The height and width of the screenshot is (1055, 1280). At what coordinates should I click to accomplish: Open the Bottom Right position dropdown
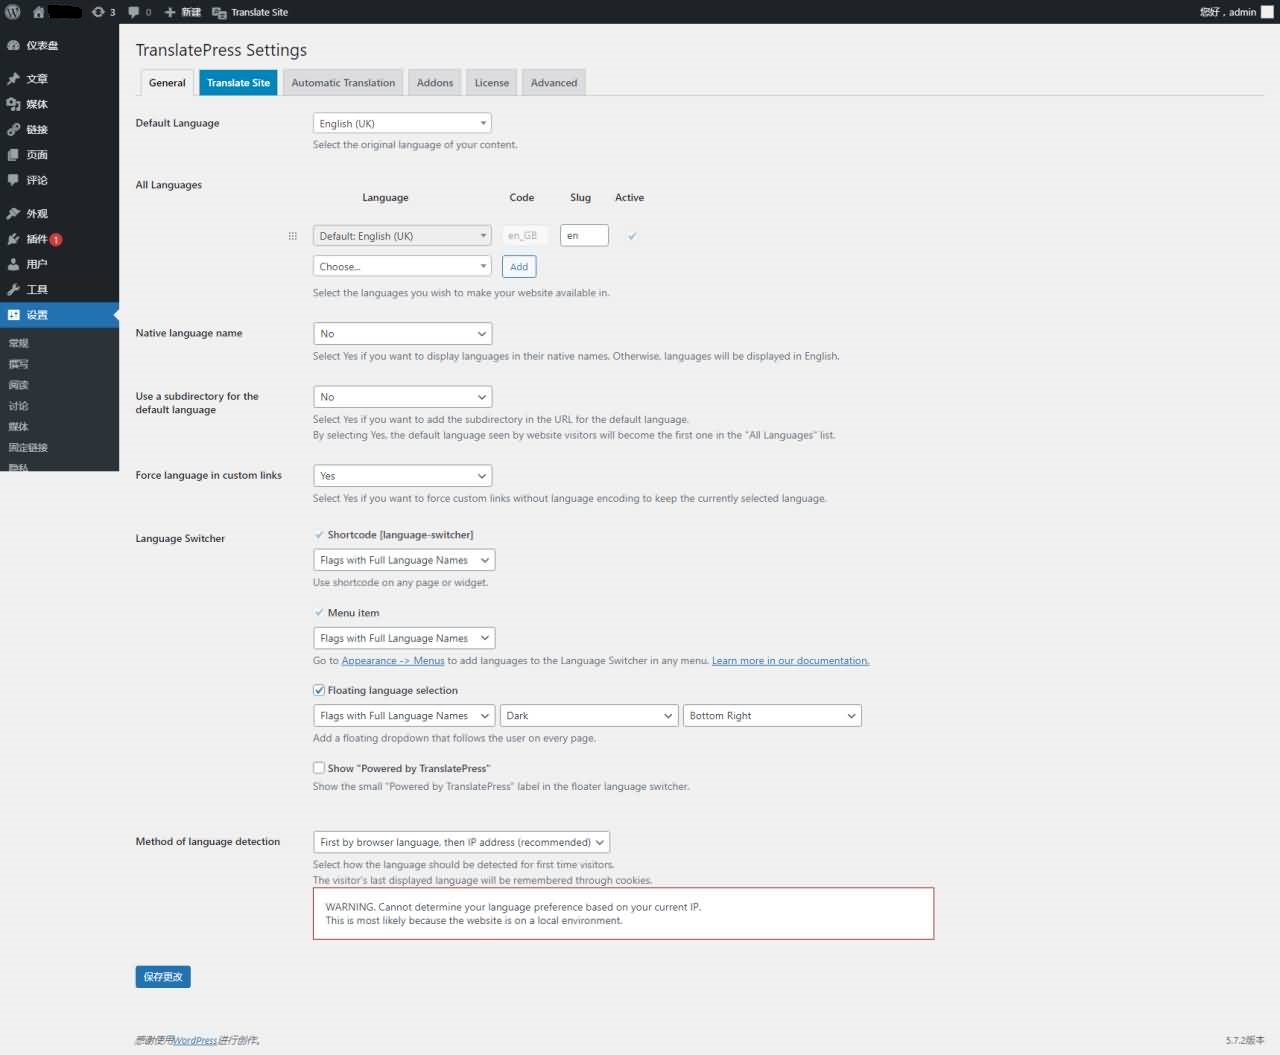(x=772, y=716)
